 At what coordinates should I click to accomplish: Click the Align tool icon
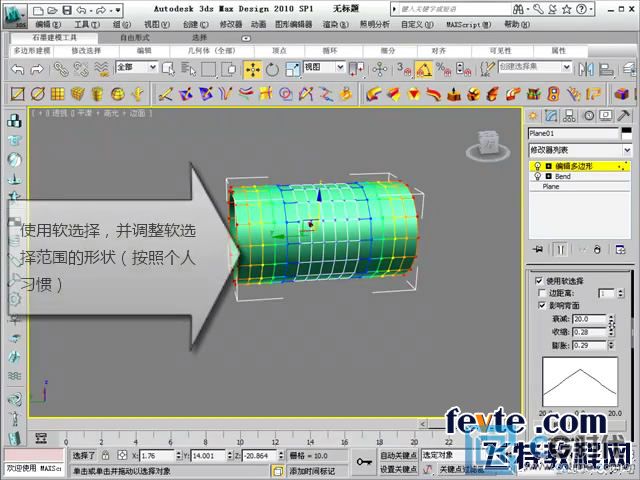pos(606,69)
